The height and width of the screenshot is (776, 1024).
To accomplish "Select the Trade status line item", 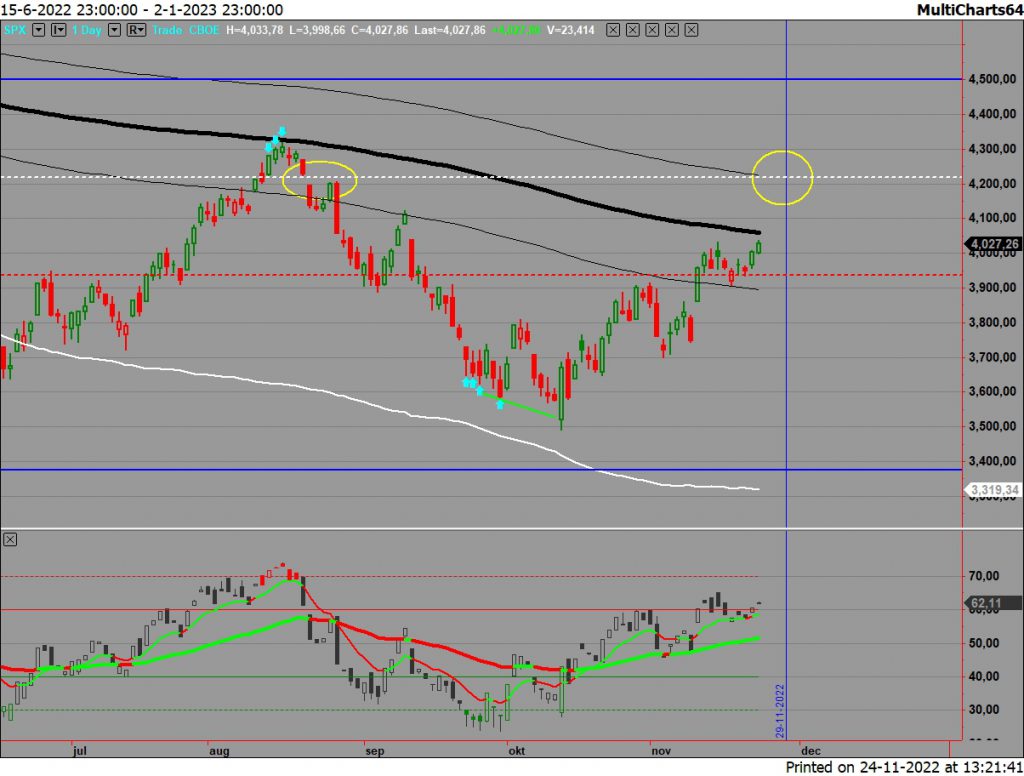I will [166, 30].
